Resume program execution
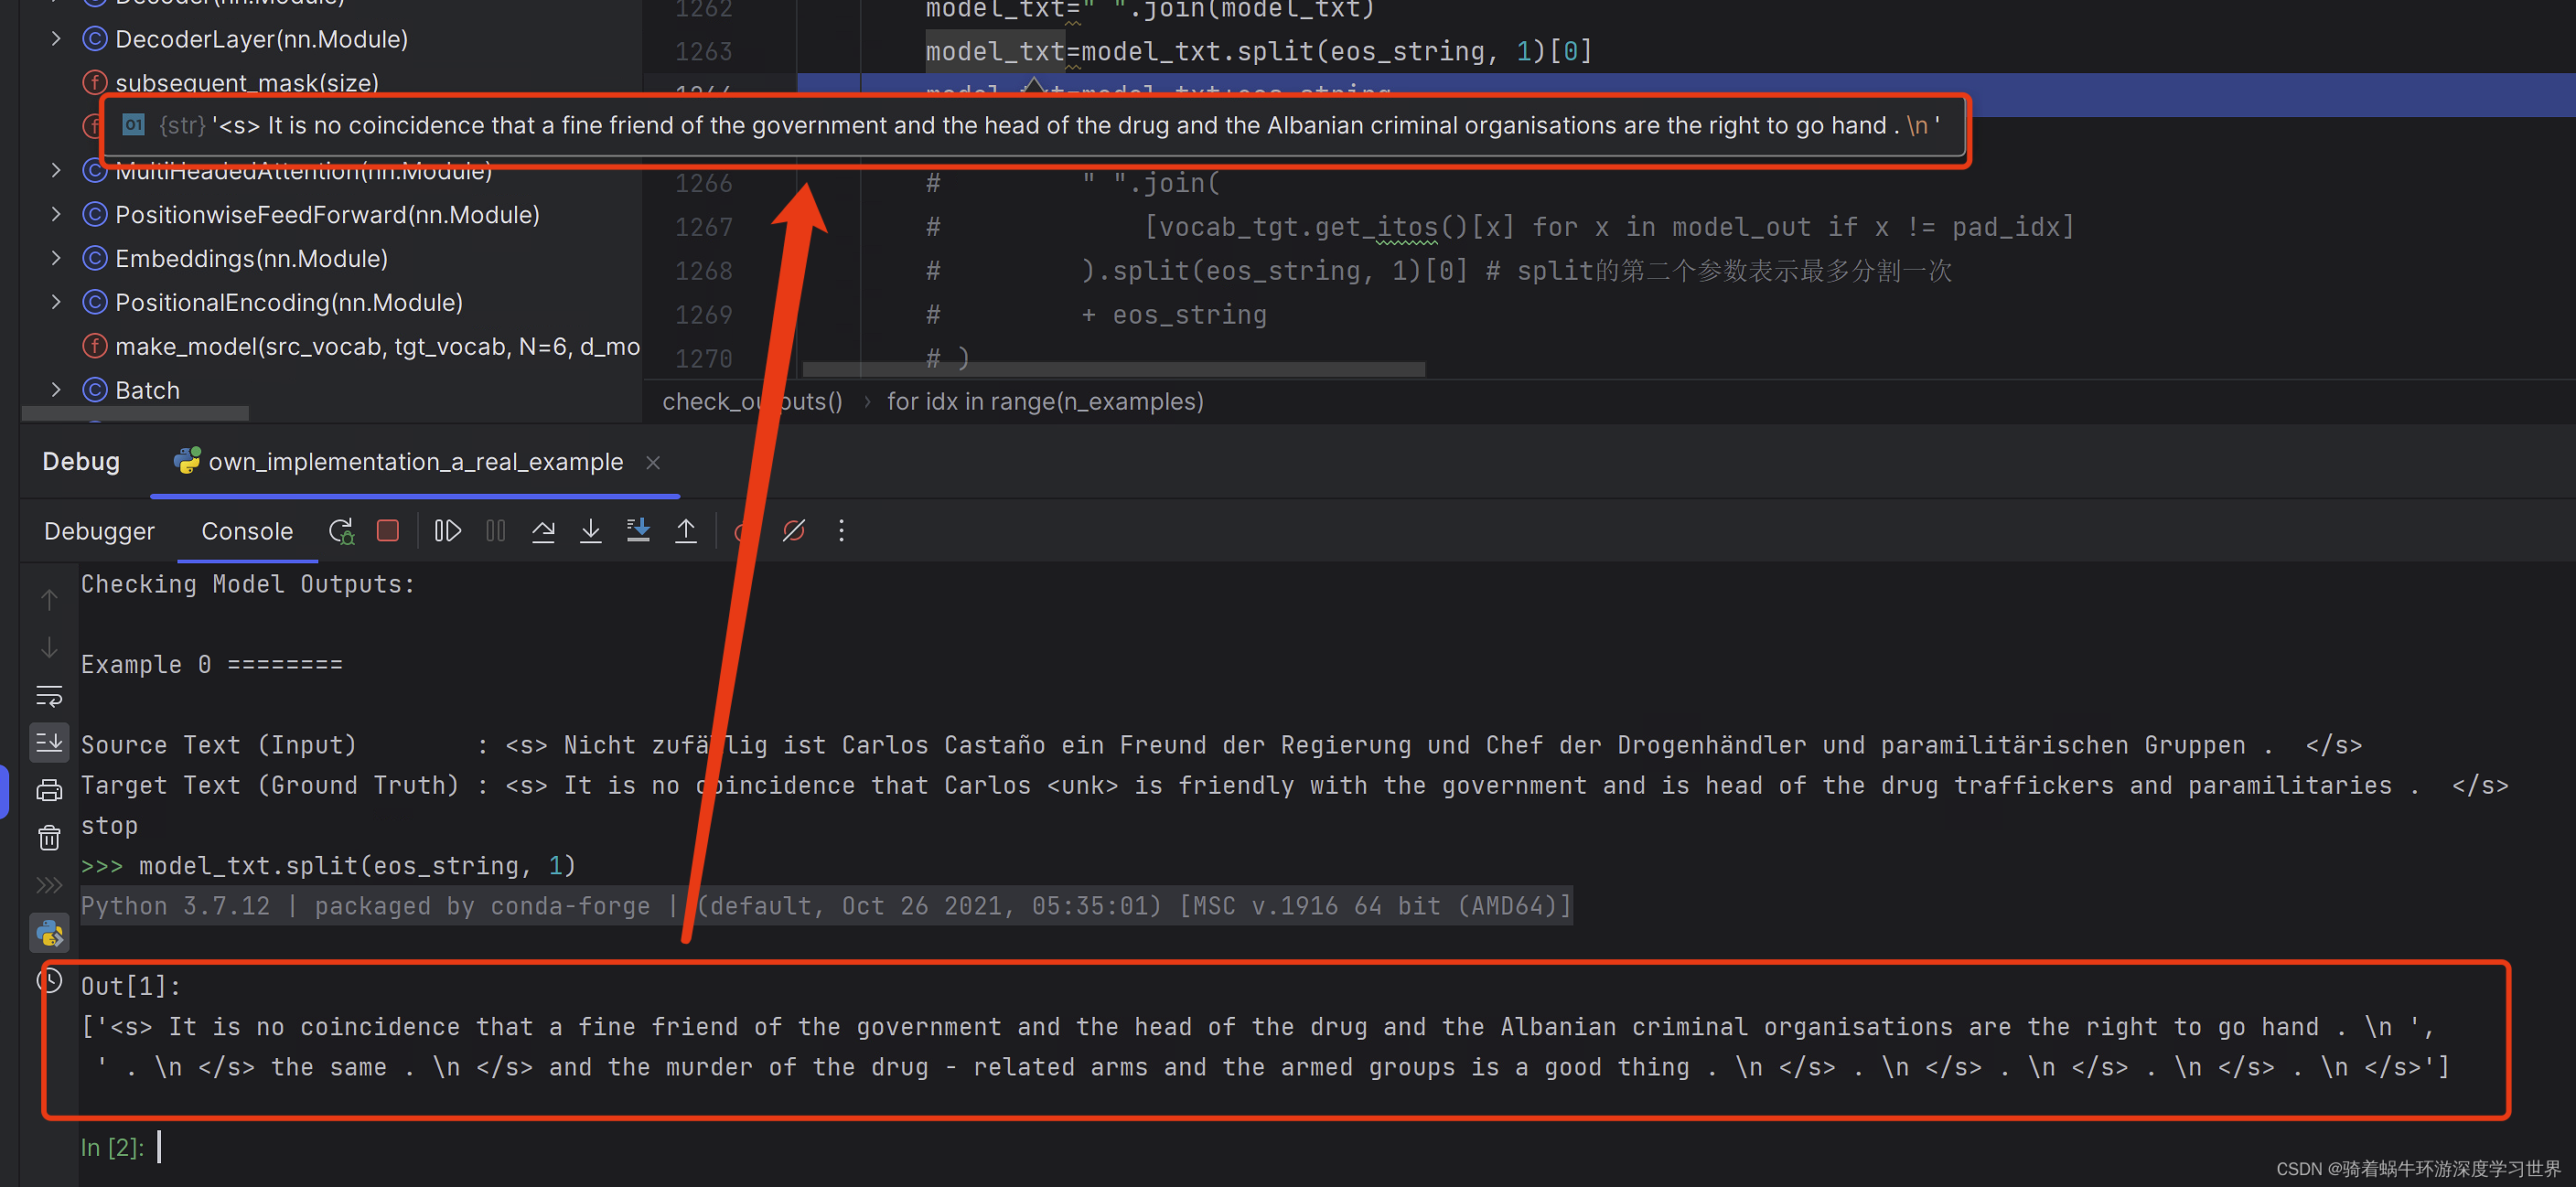2576x1187 pixels. 447,531
